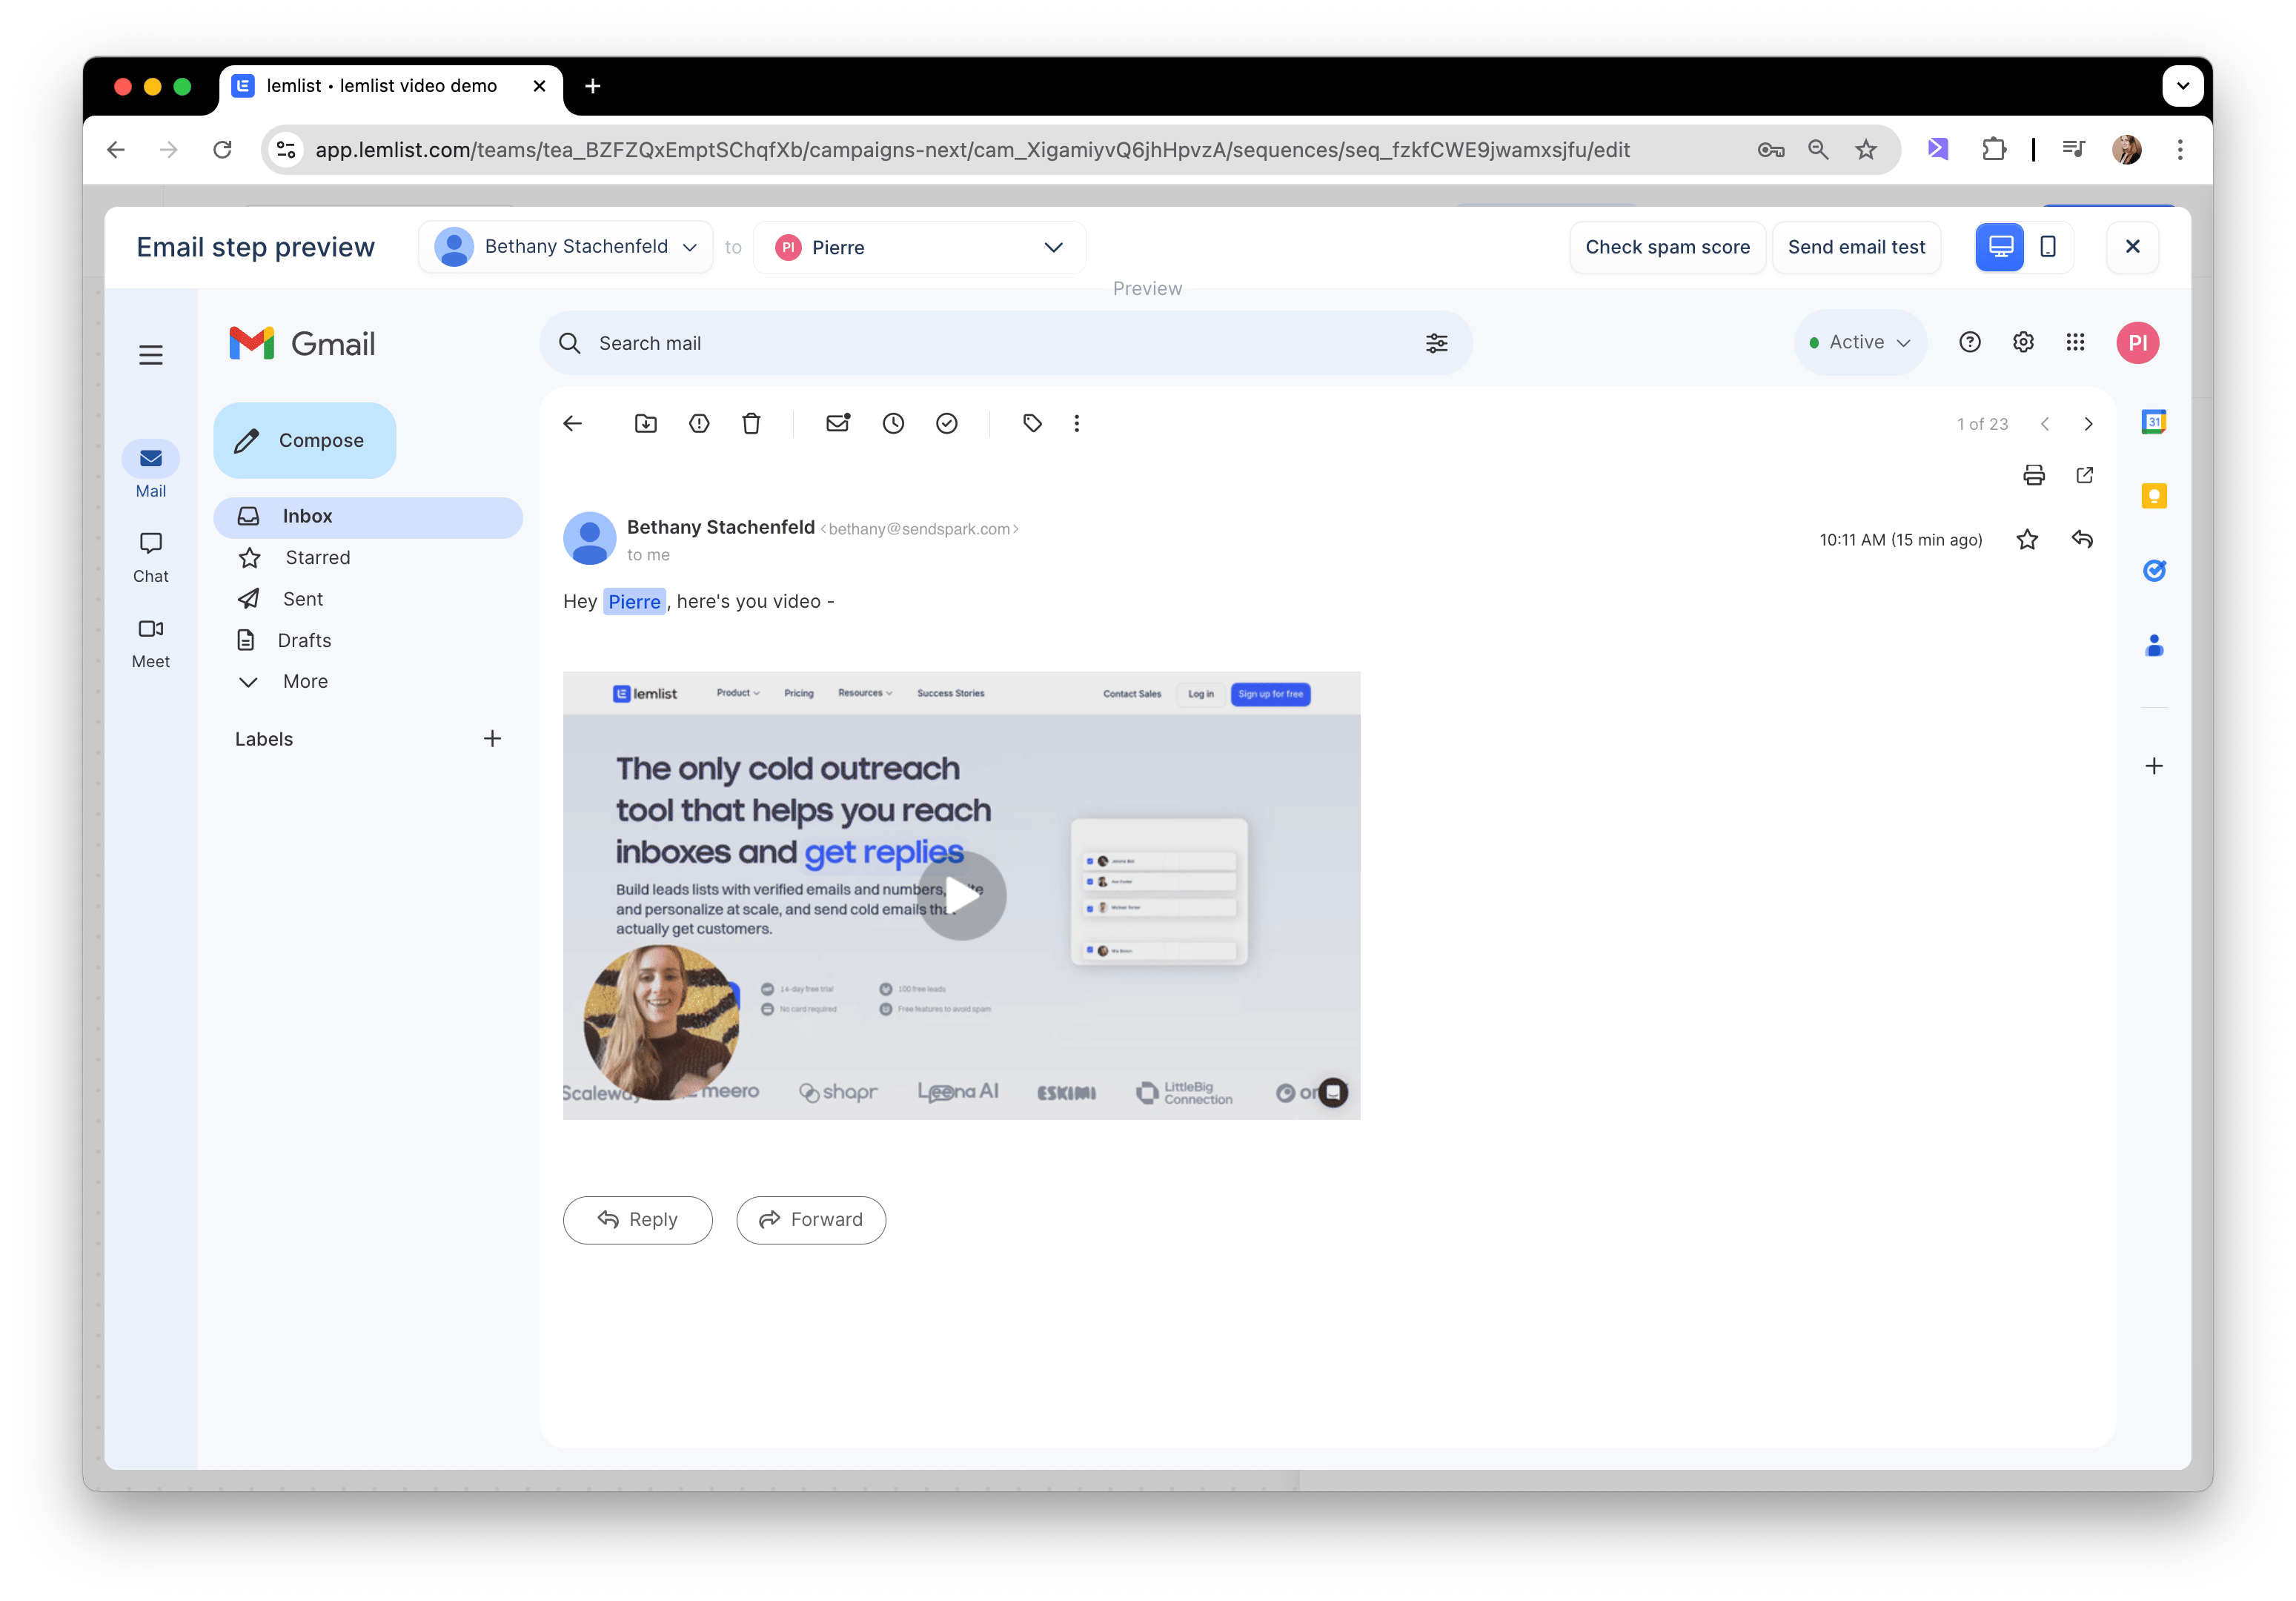Mark as unread with envelope icon
Viewport: 2296px width, 1601px height.
(x=838, y=423)
